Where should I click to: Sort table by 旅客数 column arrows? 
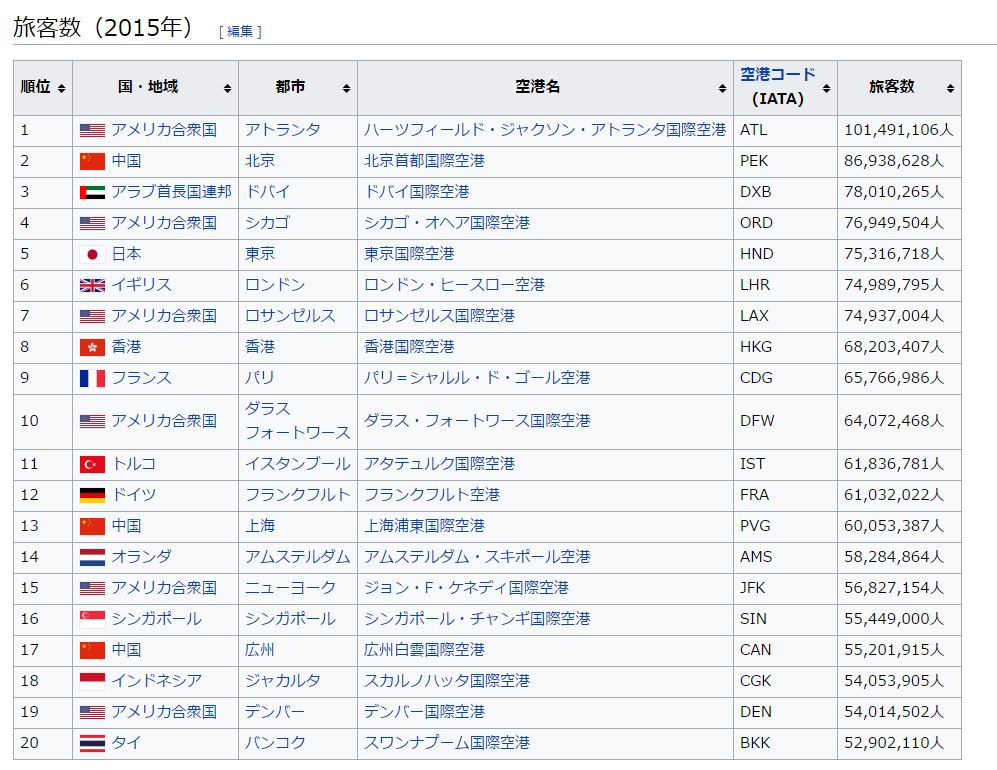coord(951,88)
